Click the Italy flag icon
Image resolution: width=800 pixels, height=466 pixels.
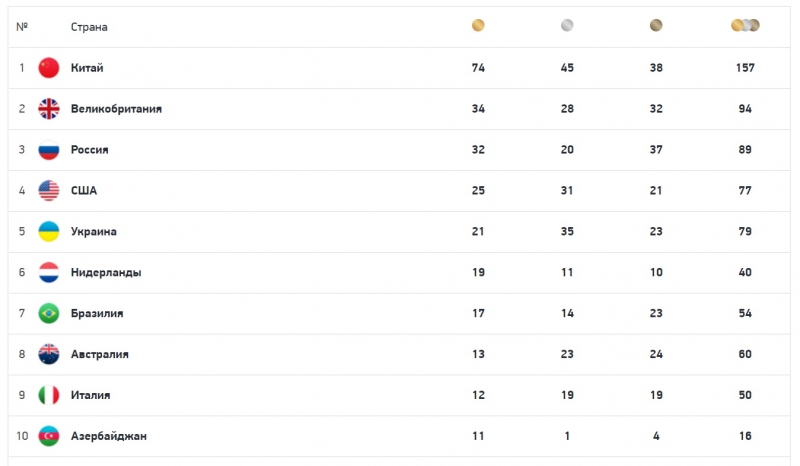pos(49,396)
